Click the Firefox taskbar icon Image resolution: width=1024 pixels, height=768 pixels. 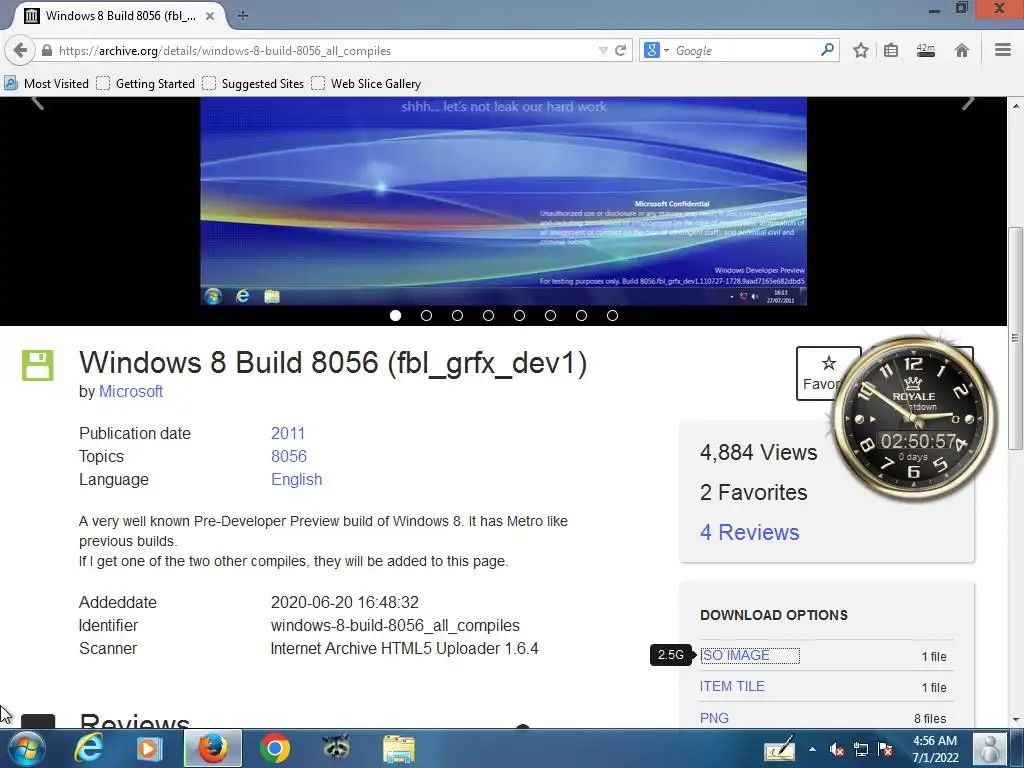(x=213, y=748)
